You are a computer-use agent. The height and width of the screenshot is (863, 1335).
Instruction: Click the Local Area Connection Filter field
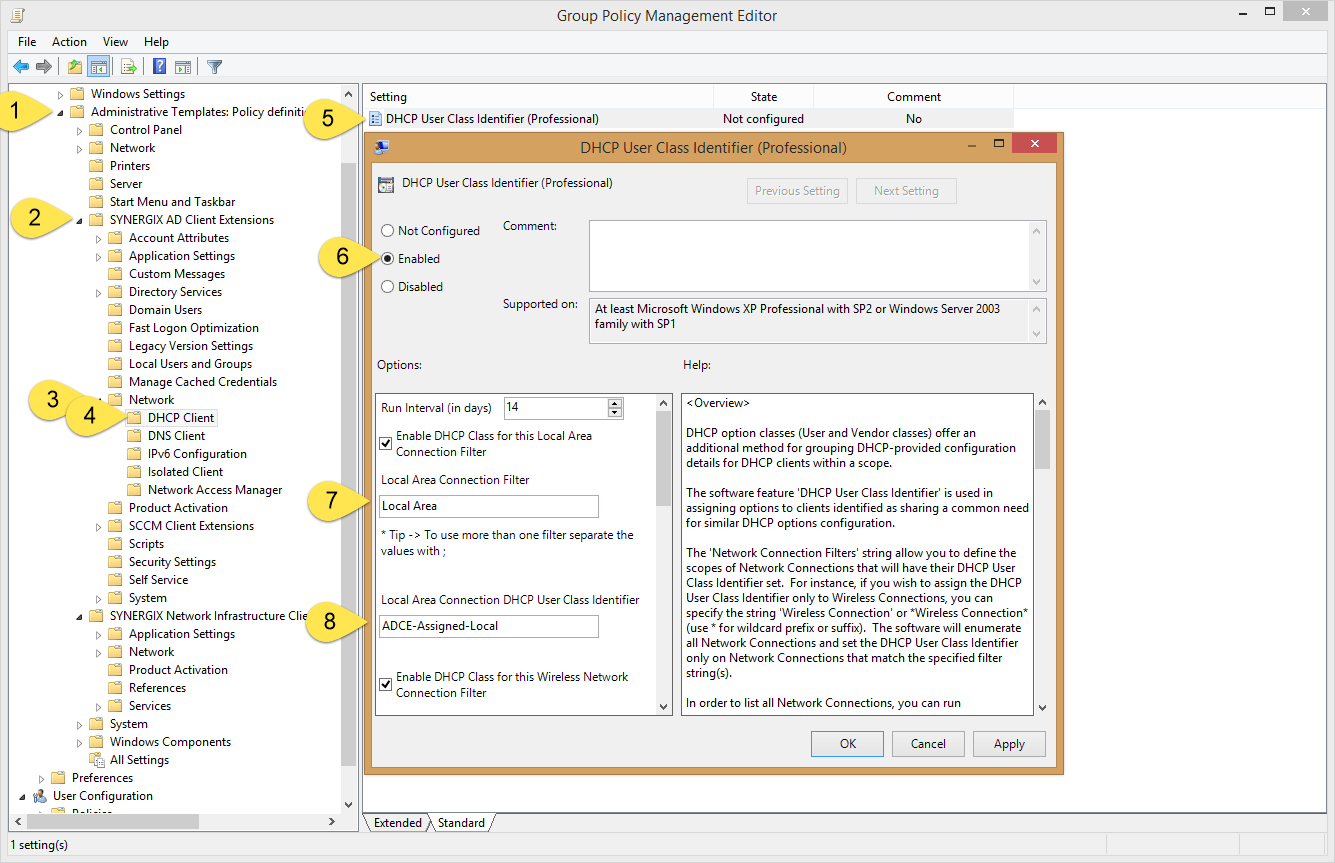click(489, 506)
